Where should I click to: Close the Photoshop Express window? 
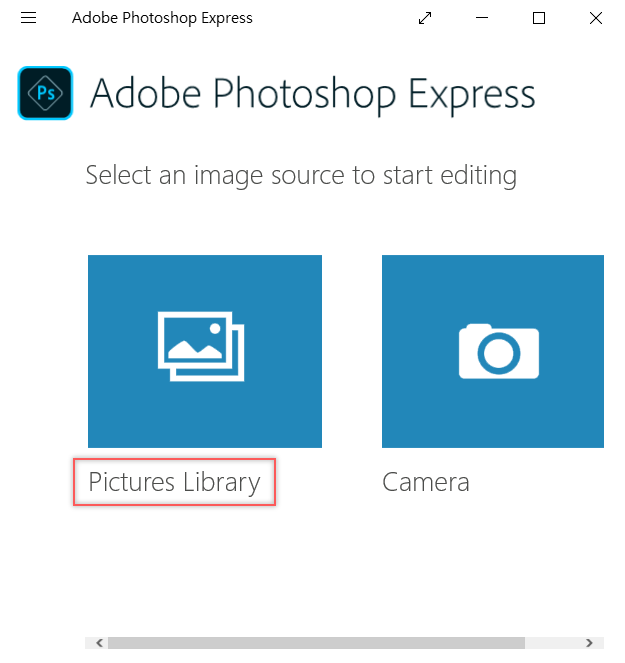coord(596,18)
